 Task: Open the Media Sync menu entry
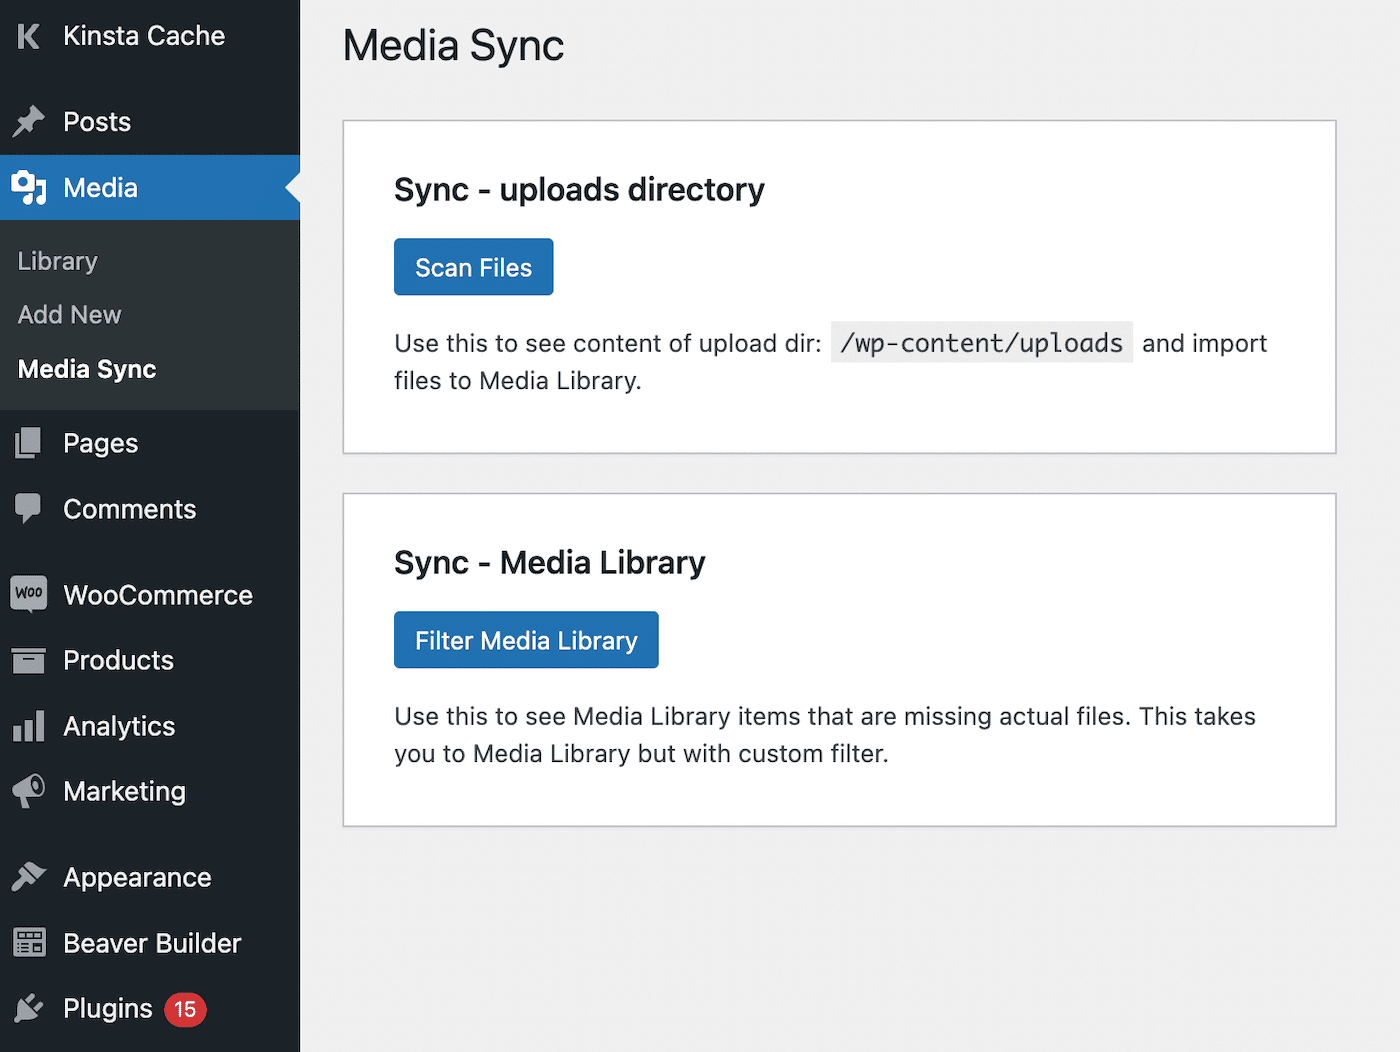(x=86, y=369)
